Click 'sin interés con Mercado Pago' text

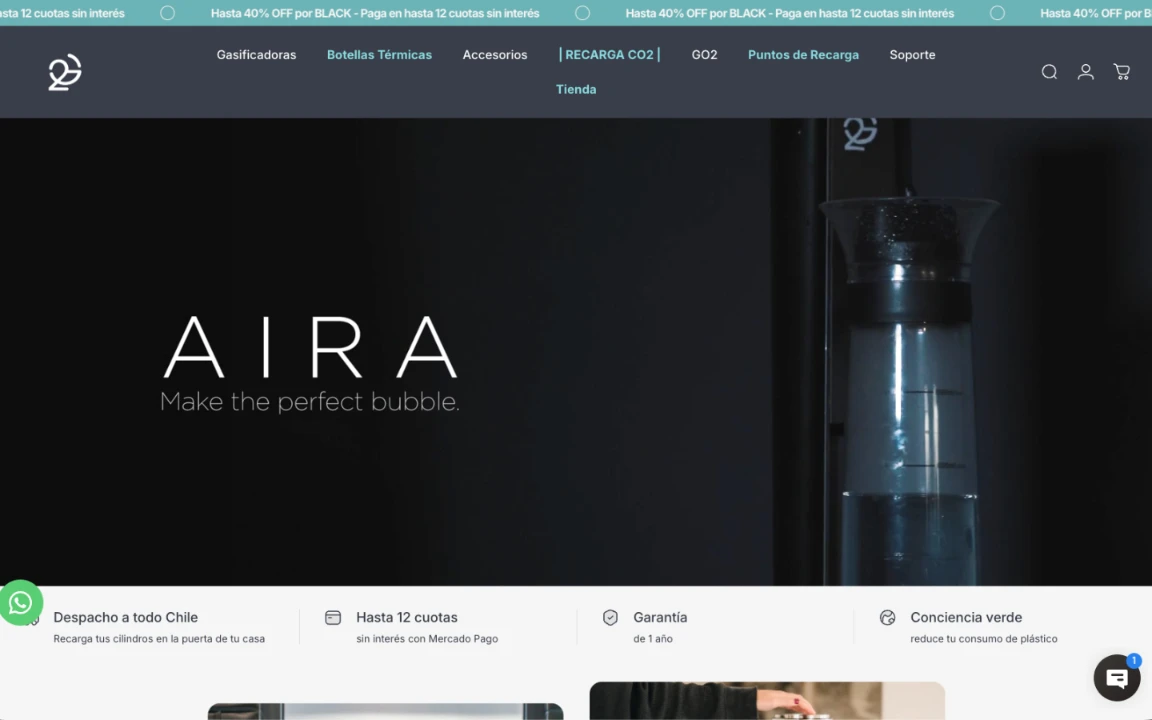[x=427, y=639]
